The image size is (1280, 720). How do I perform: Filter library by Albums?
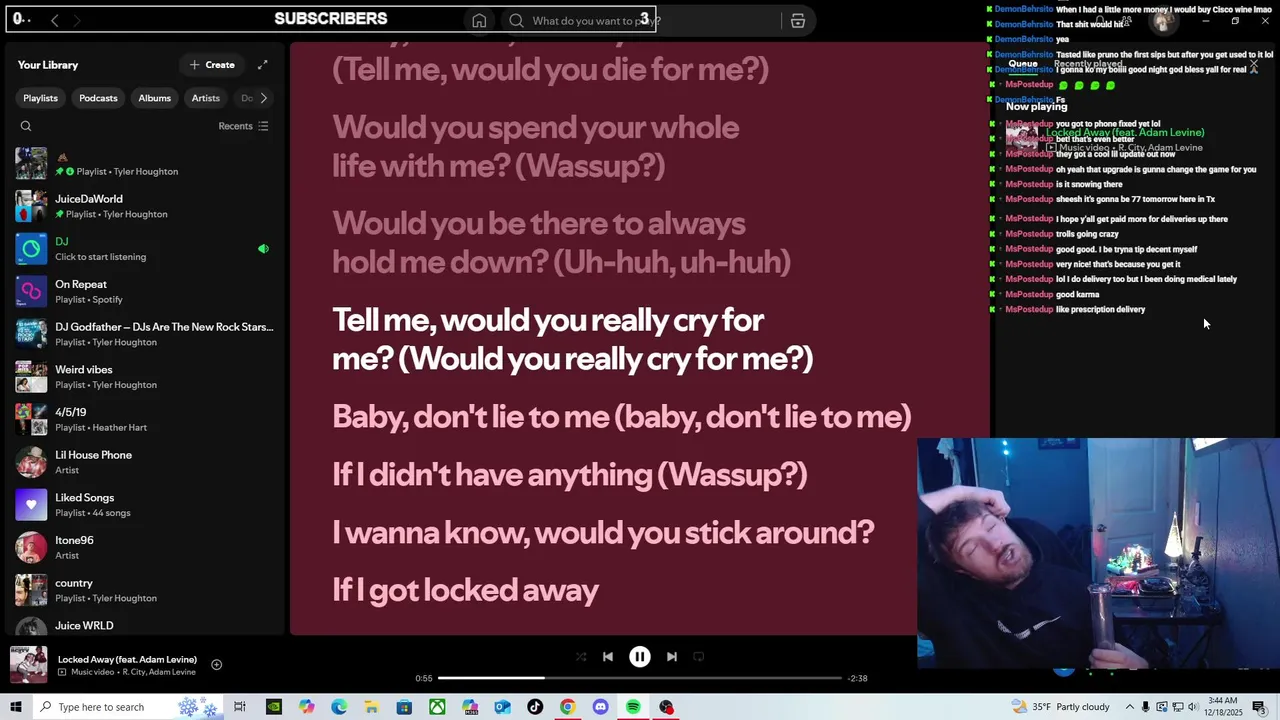point(154,98)
